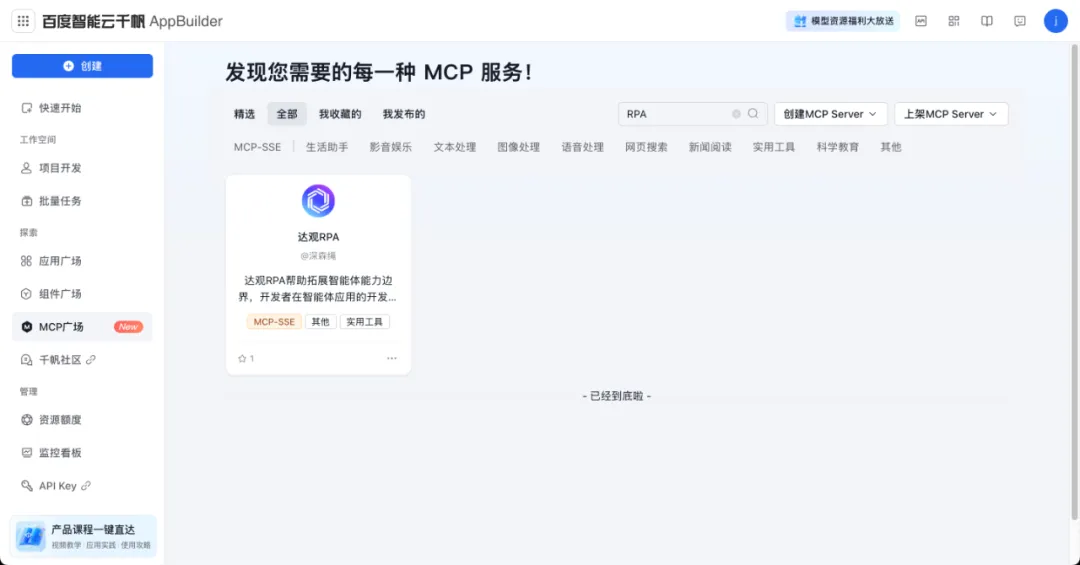Viewport: 1080px width, 565px height.
Task: Click the feedback smiley chat icon
Action: (1020, 21)
